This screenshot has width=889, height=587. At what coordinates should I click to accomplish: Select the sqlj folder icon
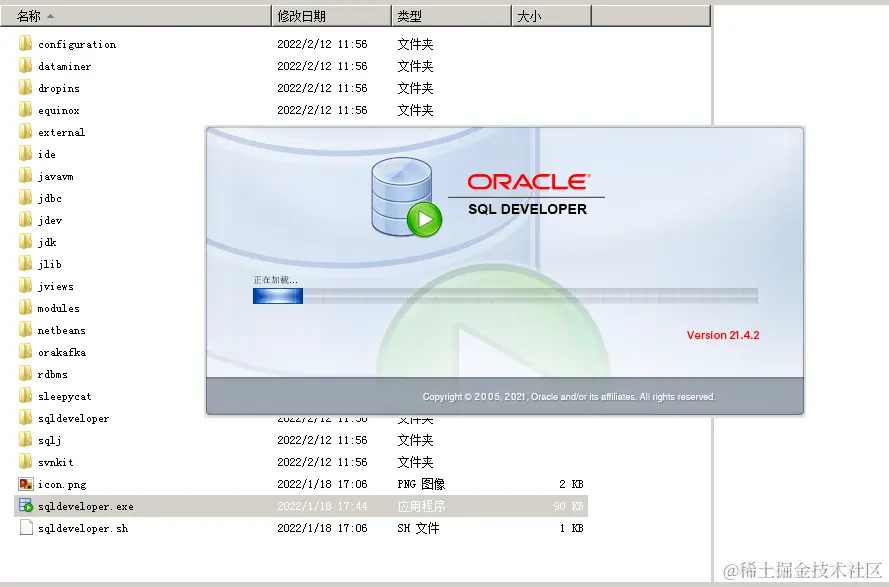point(26,440)
